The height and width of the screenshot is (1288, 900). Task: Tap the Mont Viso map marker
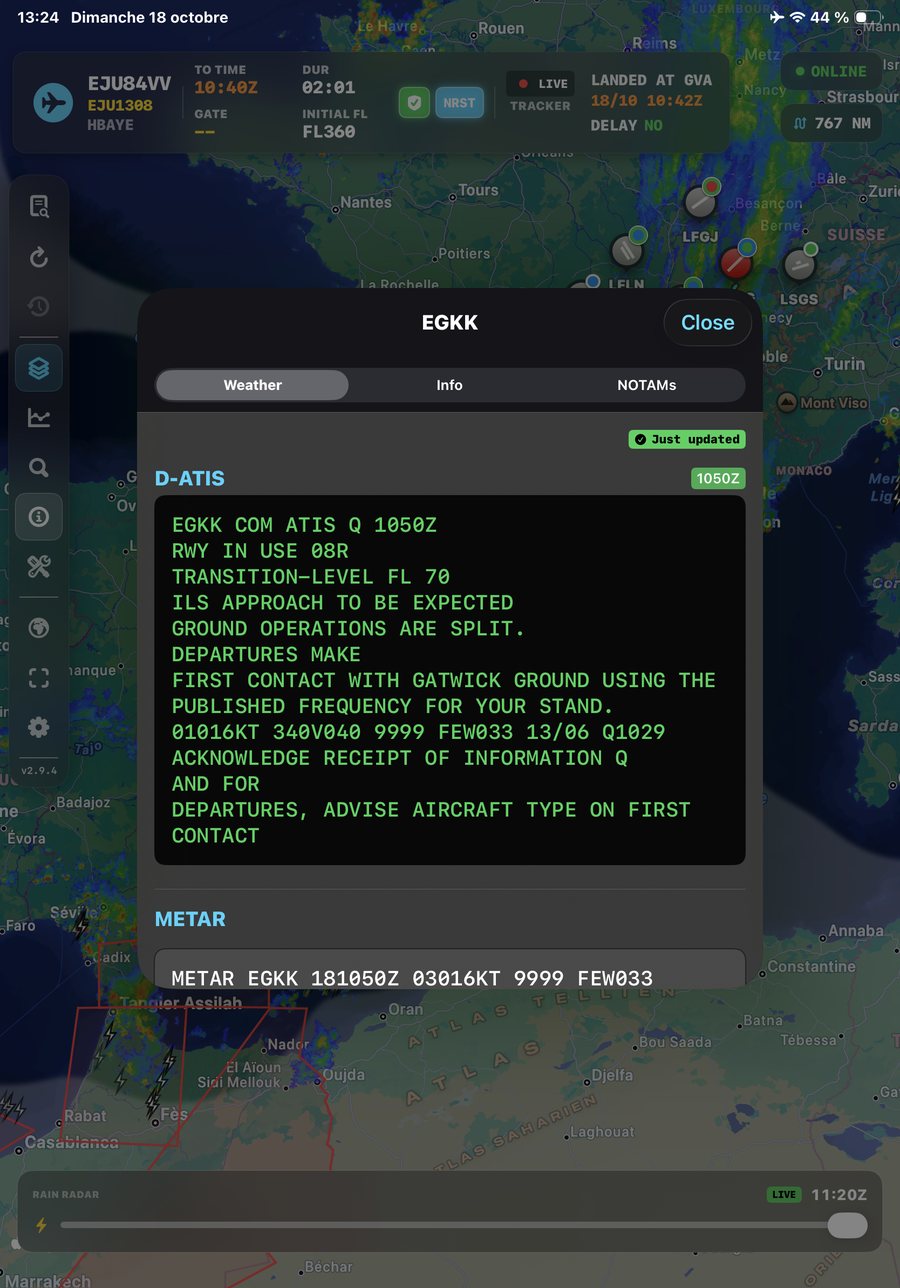click(x=786, y=403)
